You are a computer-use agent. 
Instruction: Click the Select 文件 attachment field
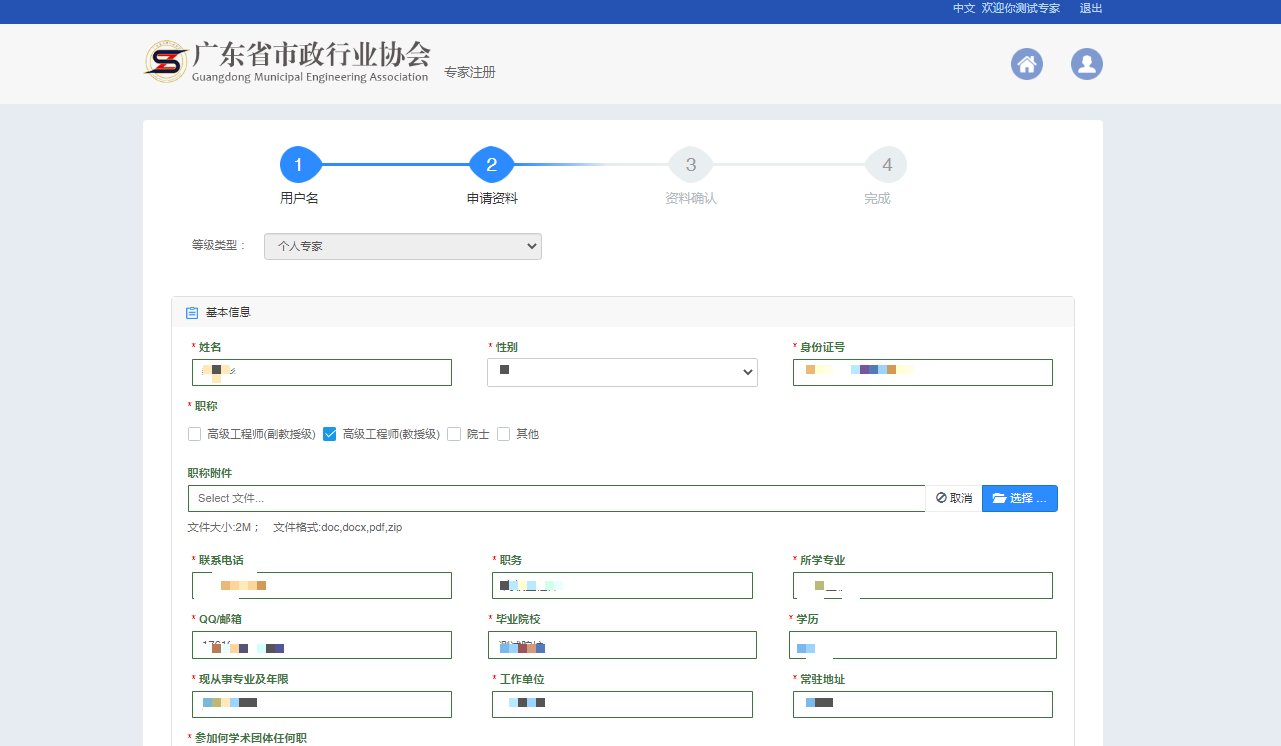557,498
